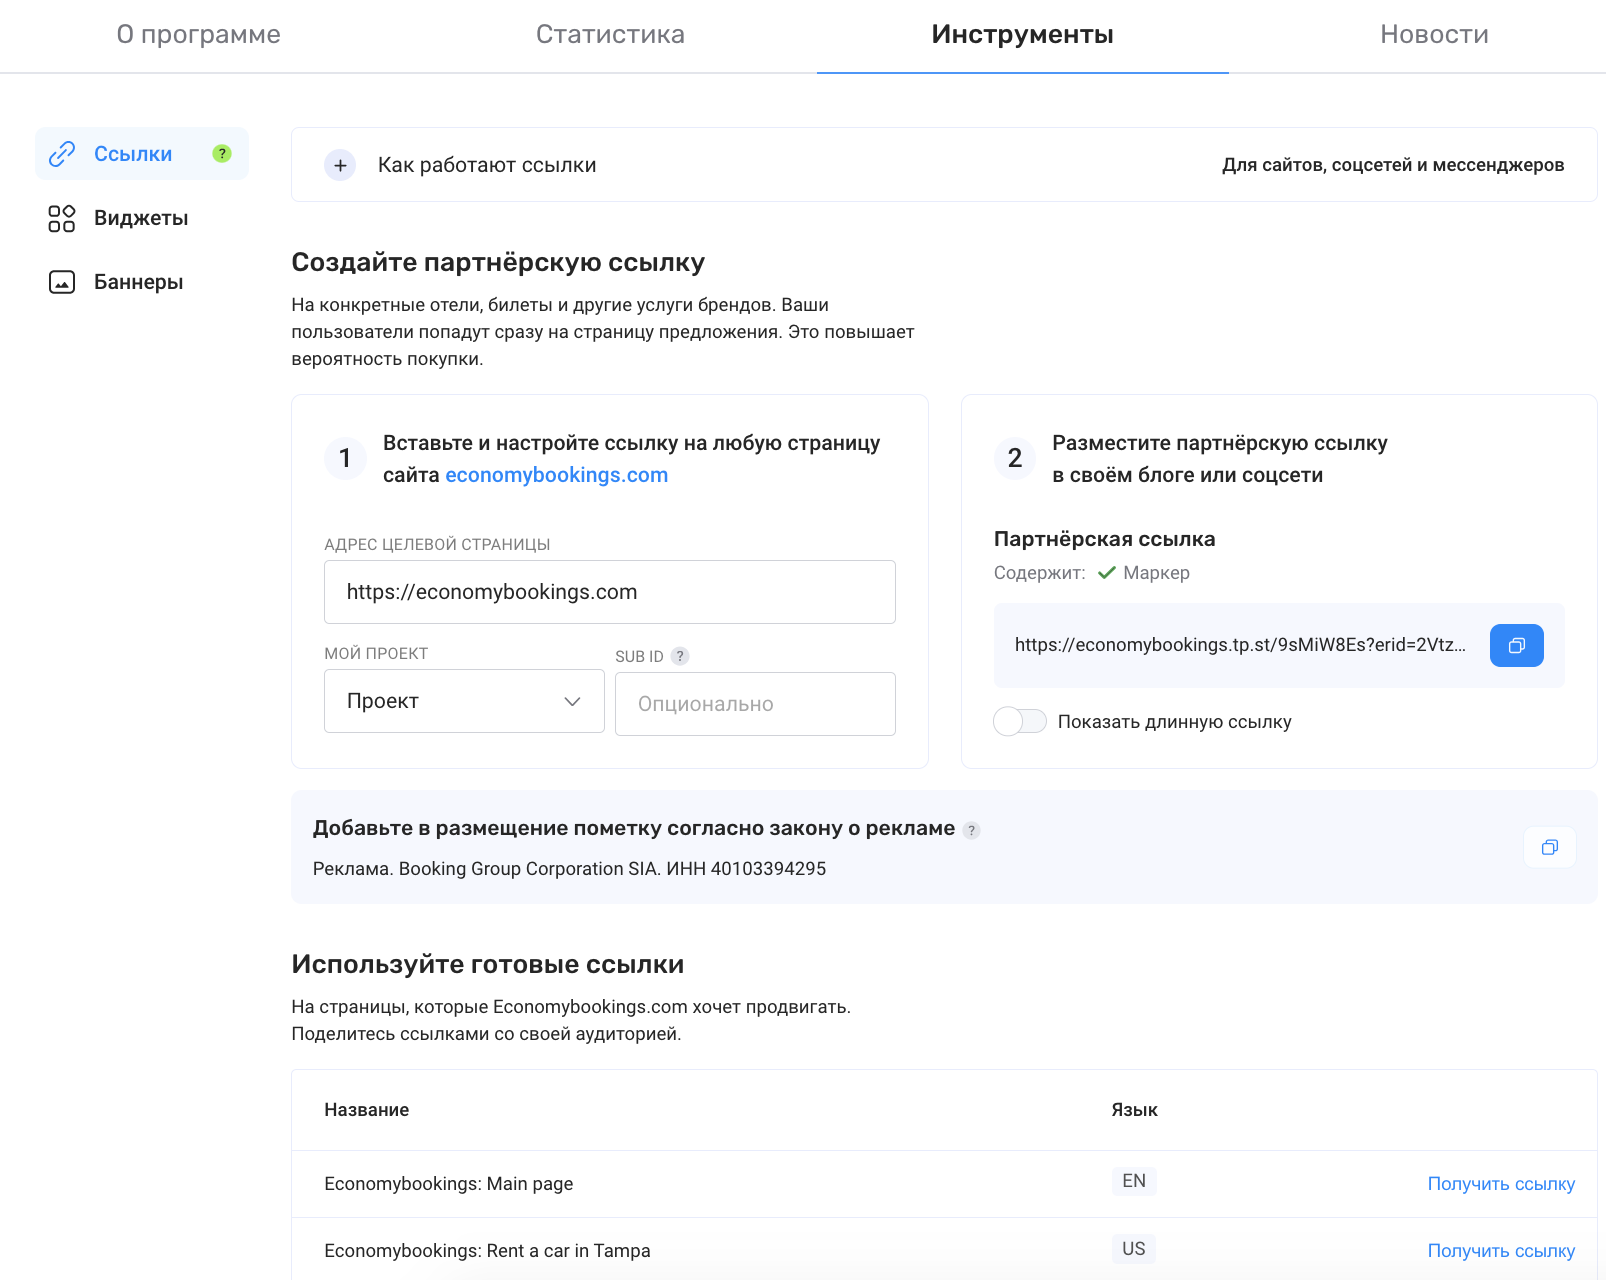This screenshot has height=1280, width=1606.
Task: Click the SUB ID help icon
Action: (680, 656)
